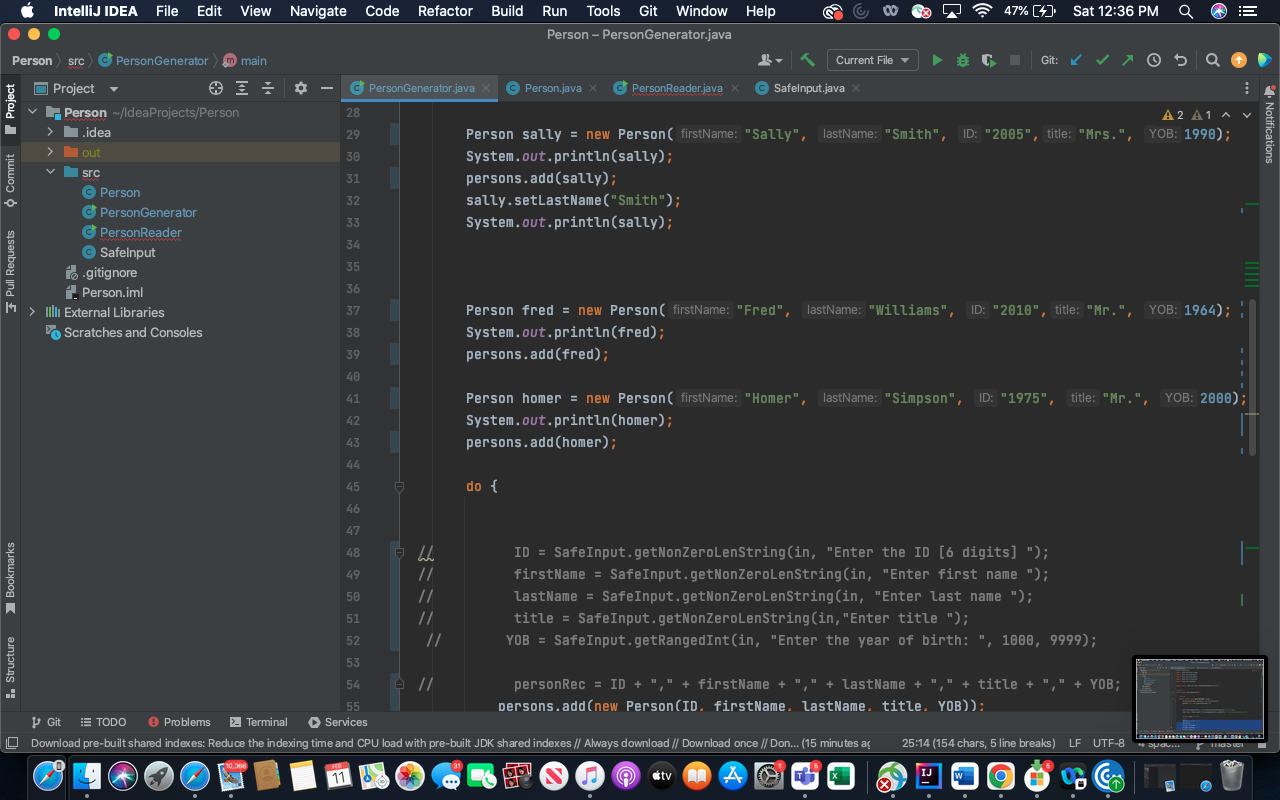Open the Navigate menu
The image size is (1280, 800).
[x=318, y=11]
